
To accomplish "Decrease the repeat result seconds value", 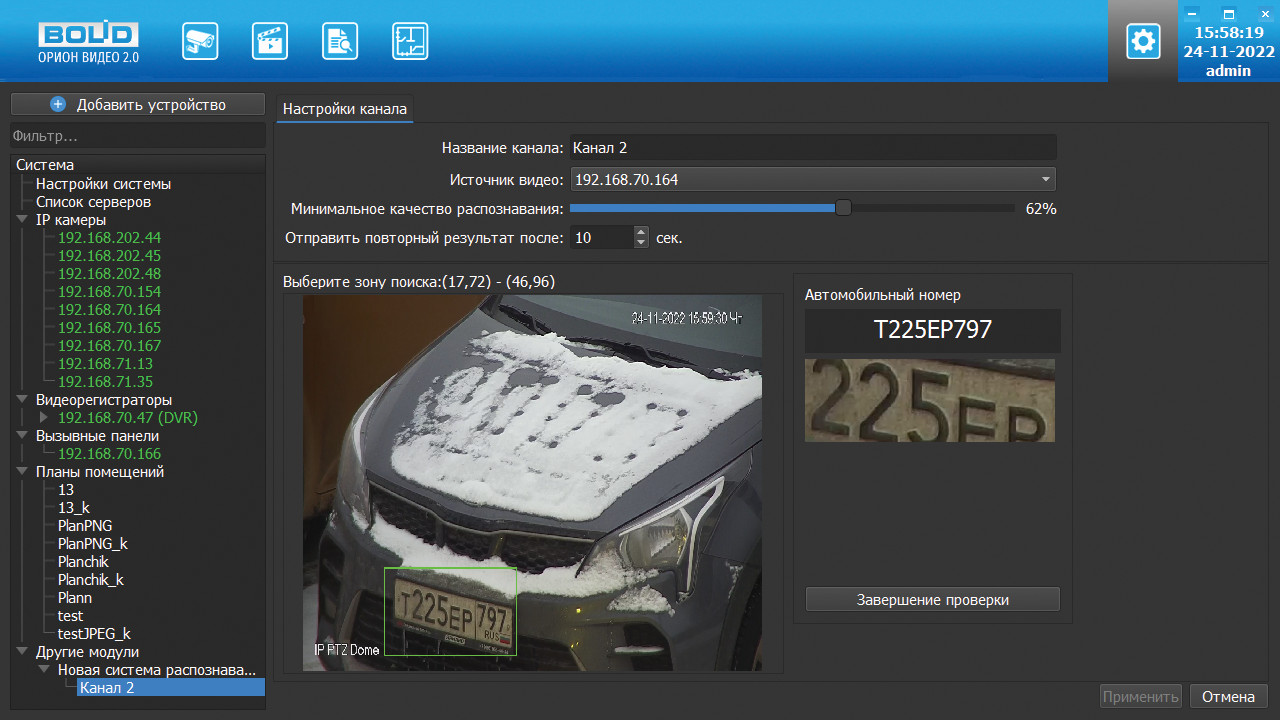I will (642, 243).
